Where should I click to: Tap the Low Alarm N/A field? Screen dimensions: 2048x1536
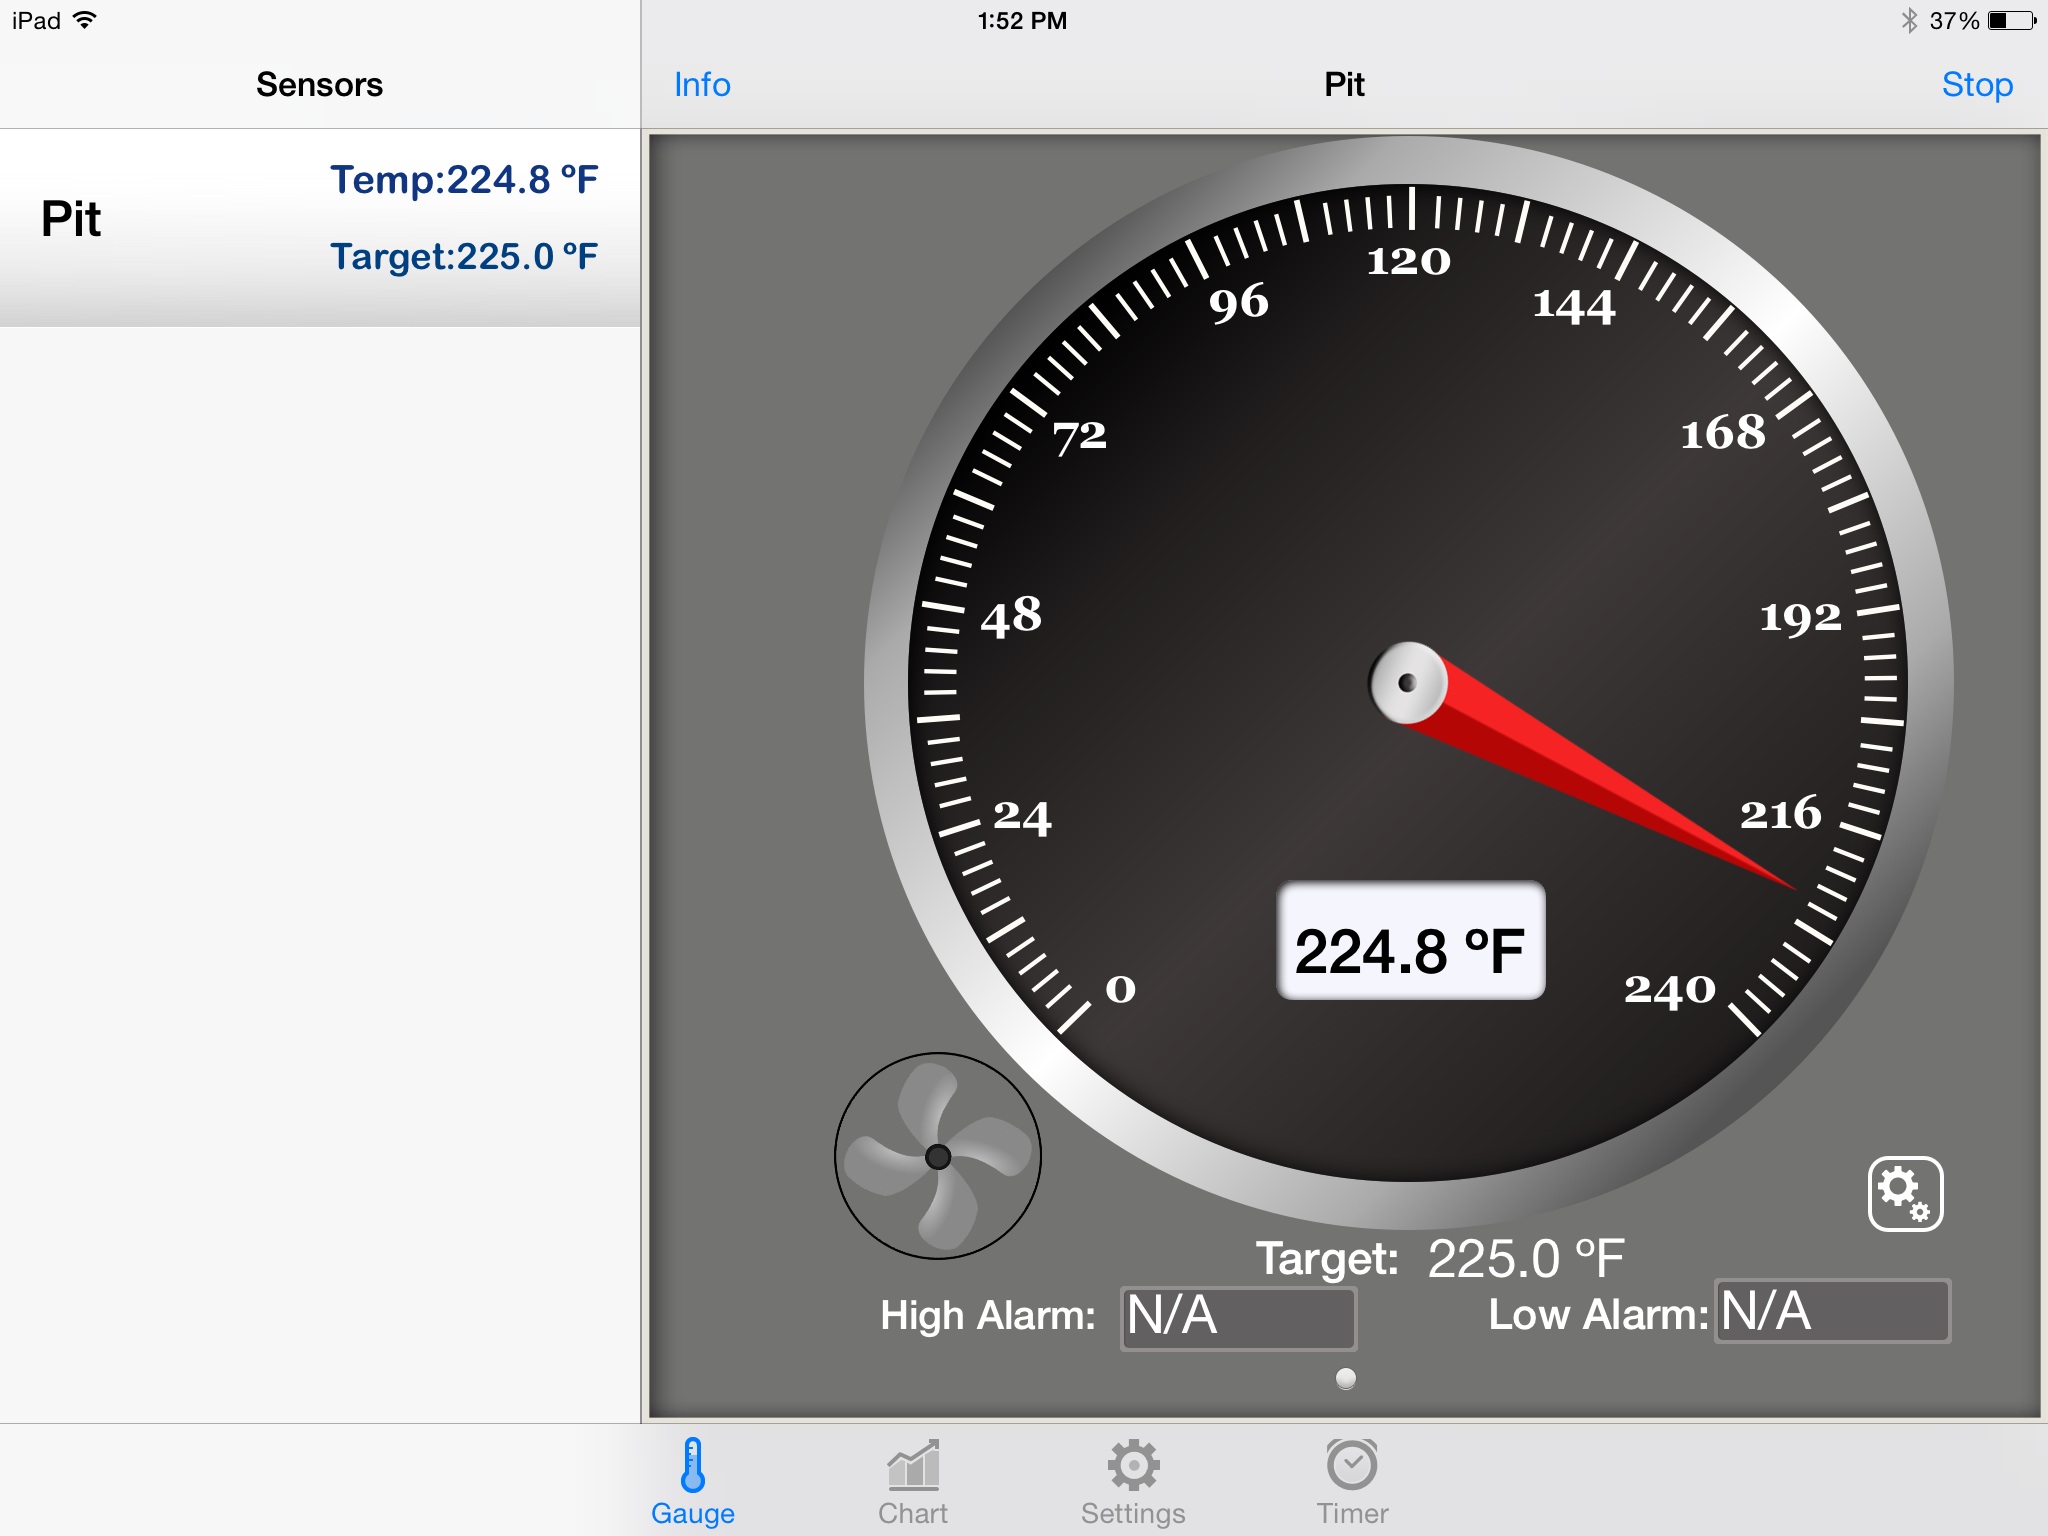click(1832, 1311)
